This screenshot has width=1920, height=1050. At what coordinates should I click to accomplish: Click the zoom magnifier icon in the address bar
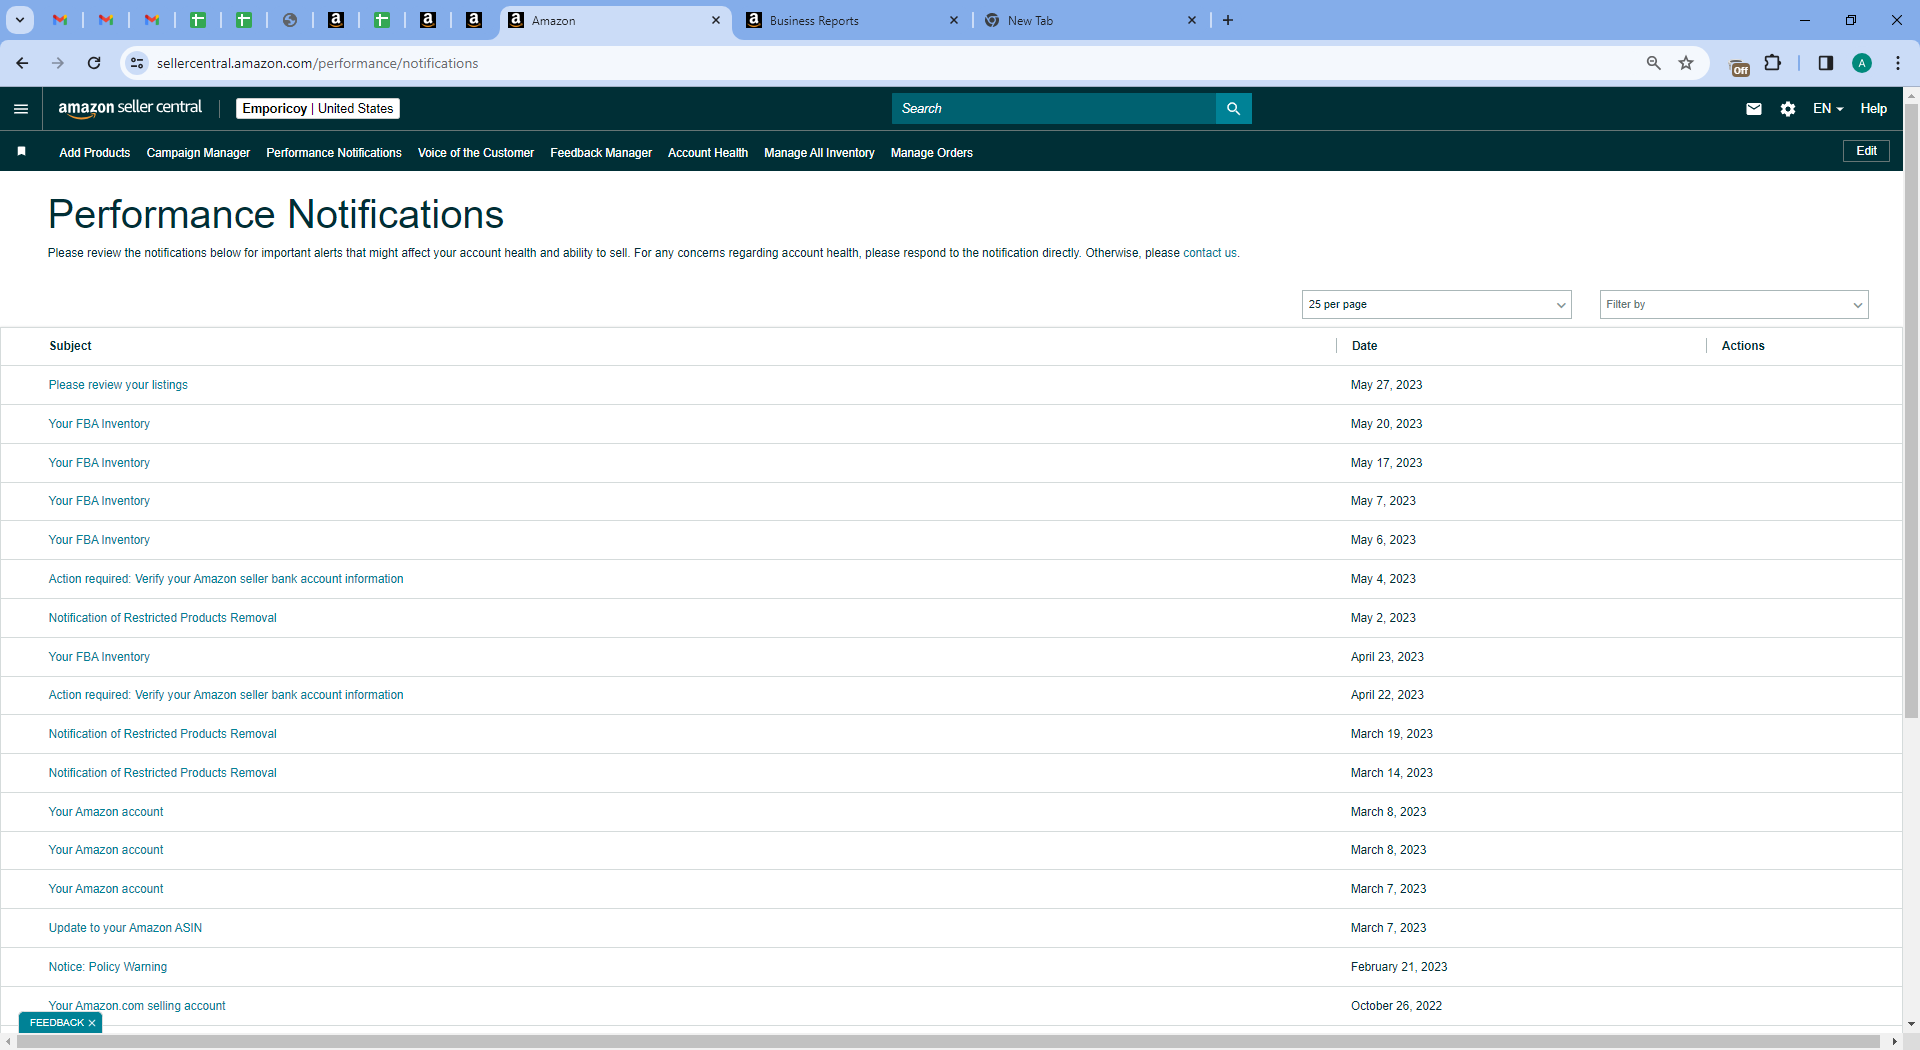point(1654,63)
